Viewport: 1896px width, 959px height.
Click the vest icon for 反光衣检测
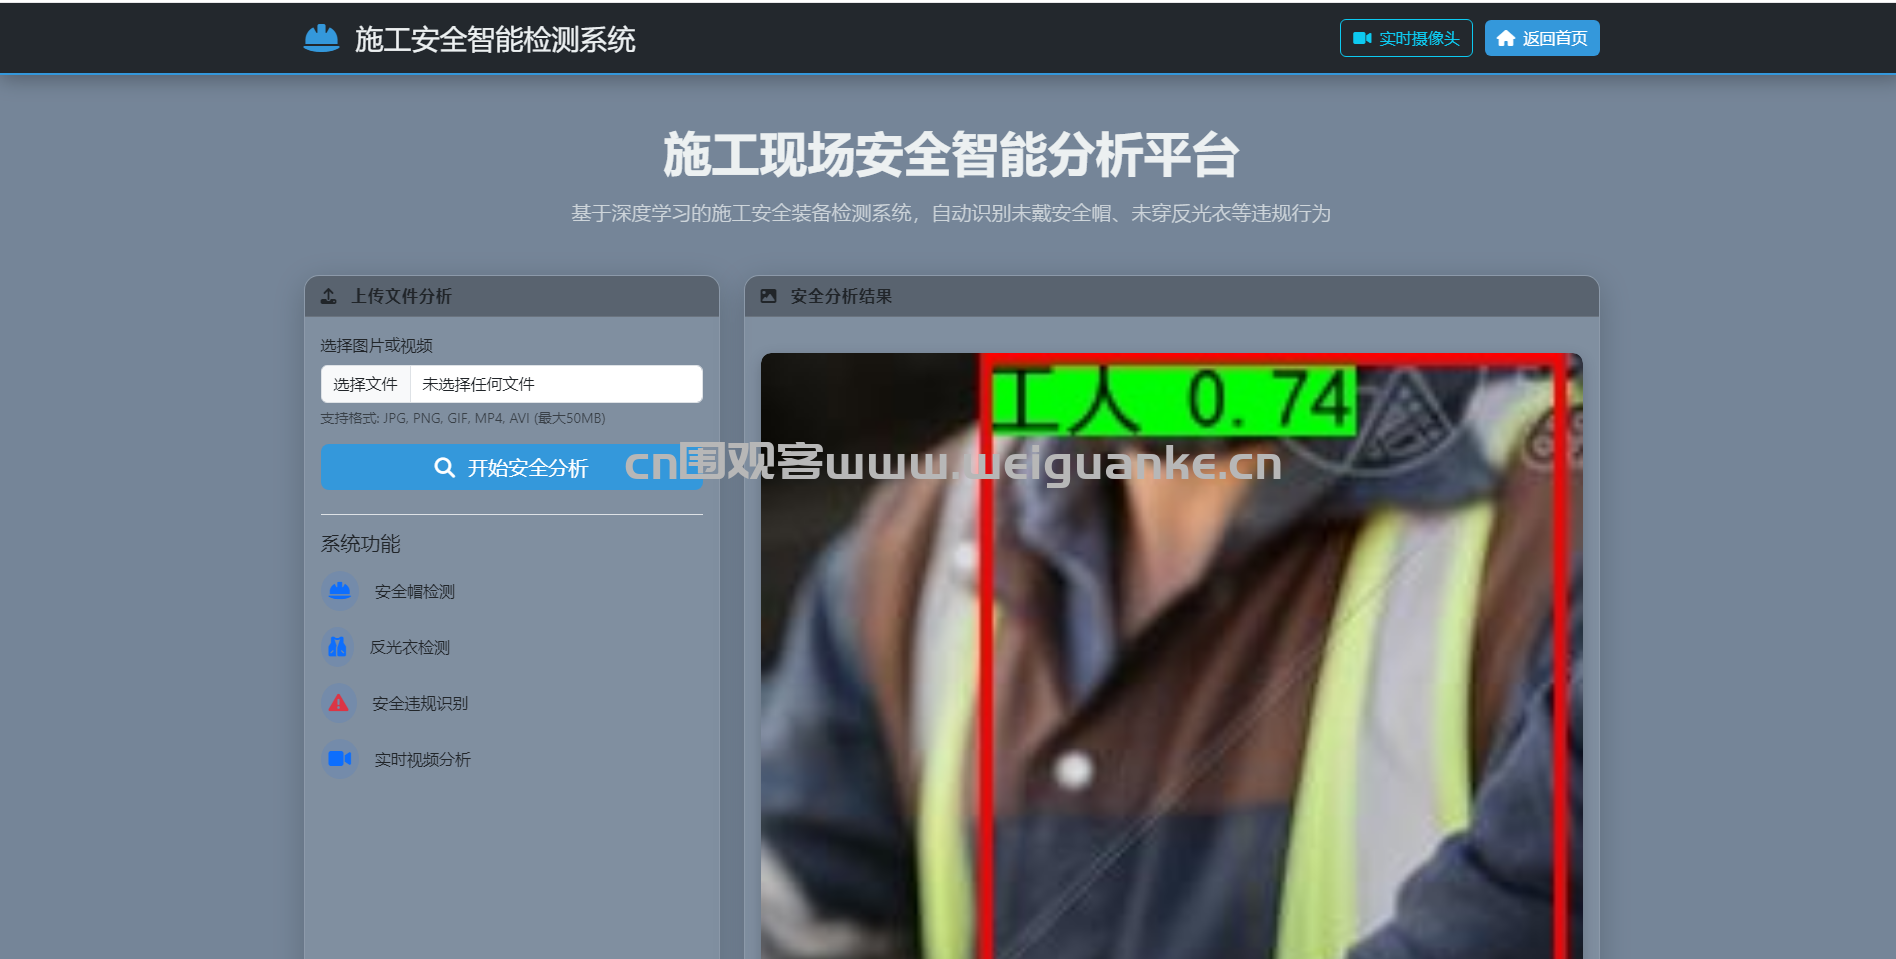point(338,647)
